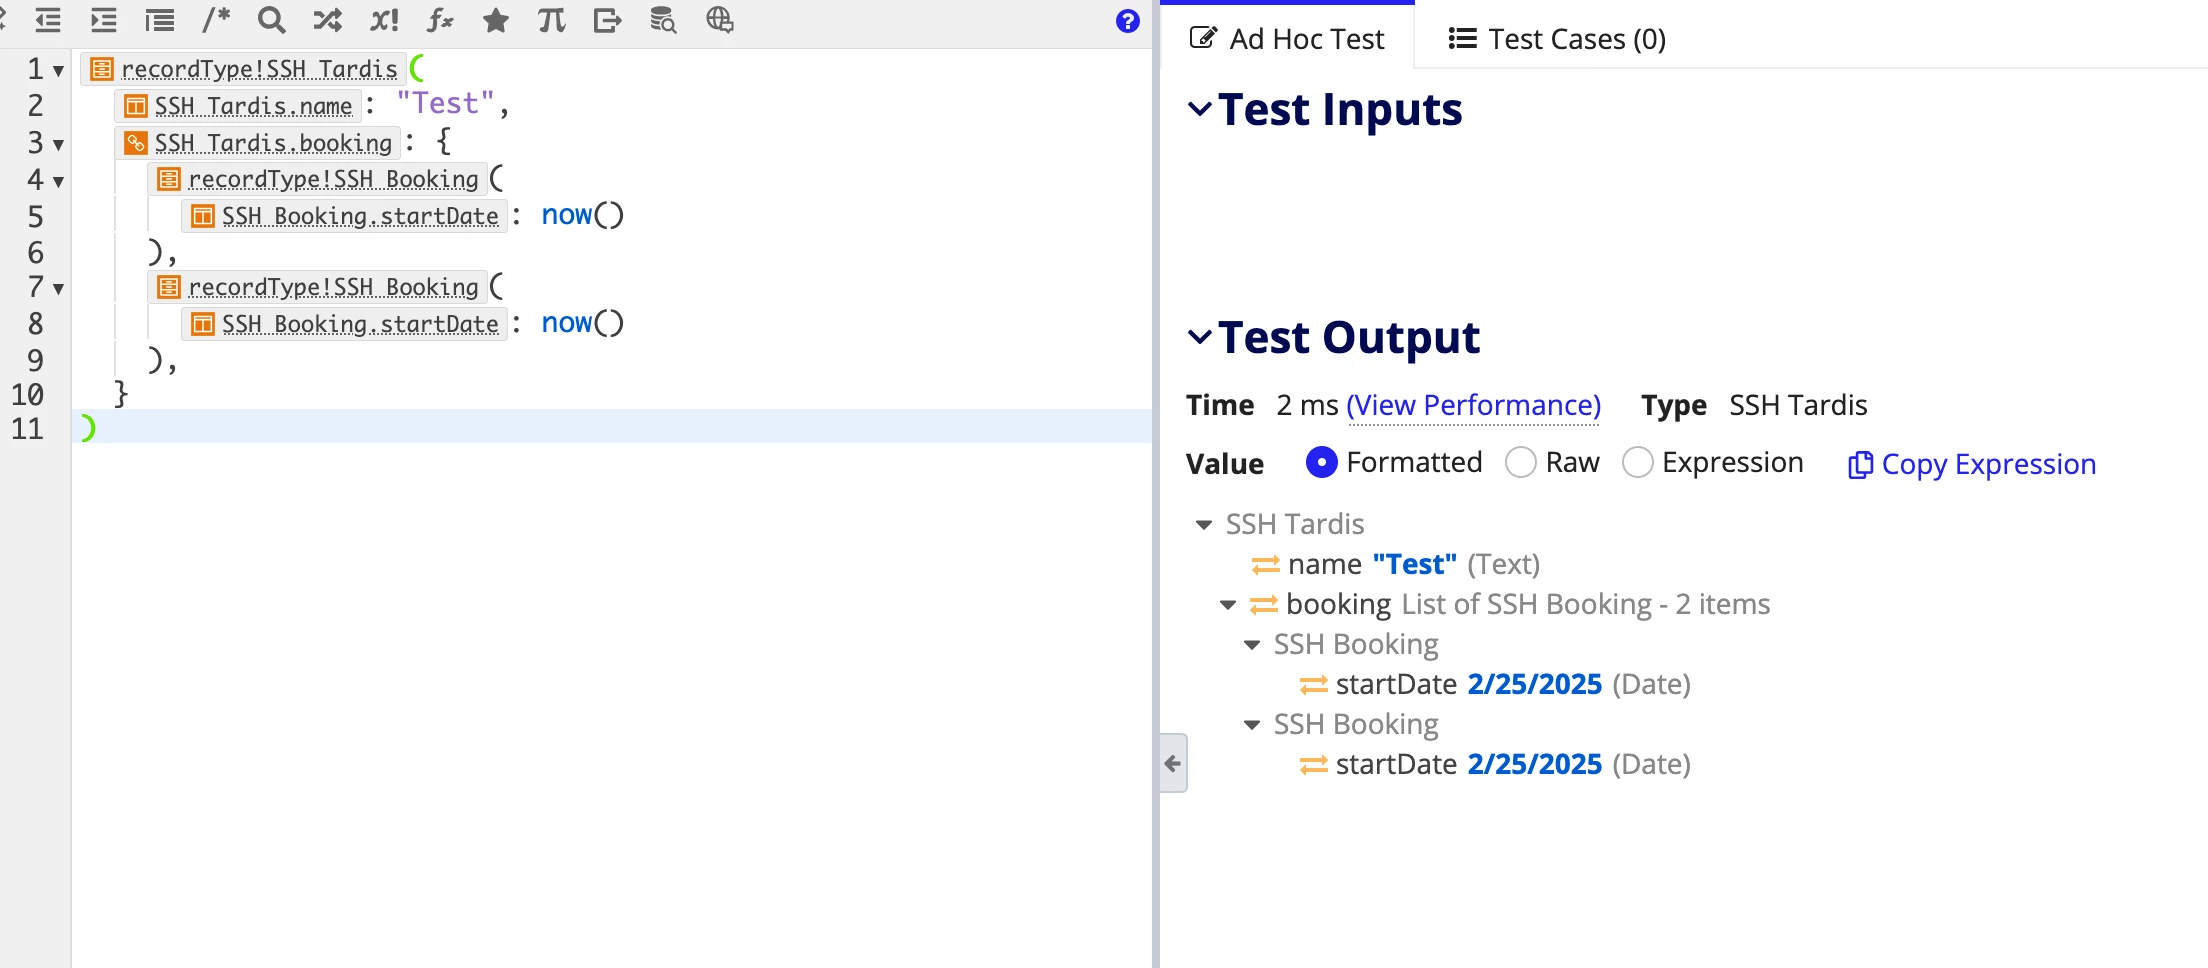Place cursor on editor line 11

click(612, 427)
